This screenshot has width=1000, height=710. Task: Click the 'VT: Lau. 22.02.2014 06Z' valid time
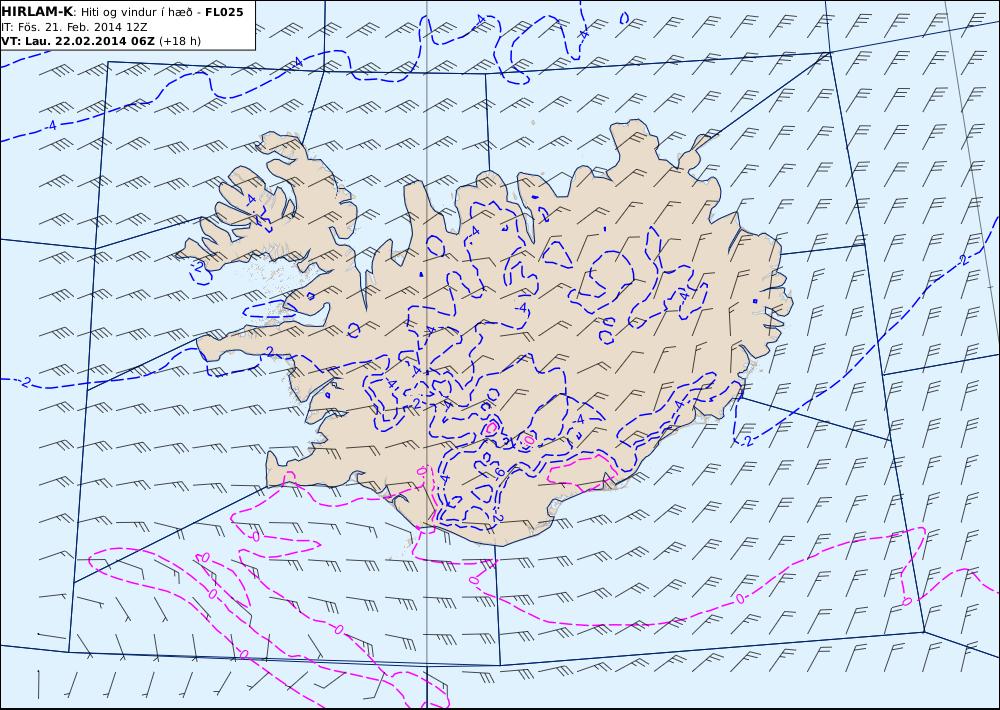(78, 41)
